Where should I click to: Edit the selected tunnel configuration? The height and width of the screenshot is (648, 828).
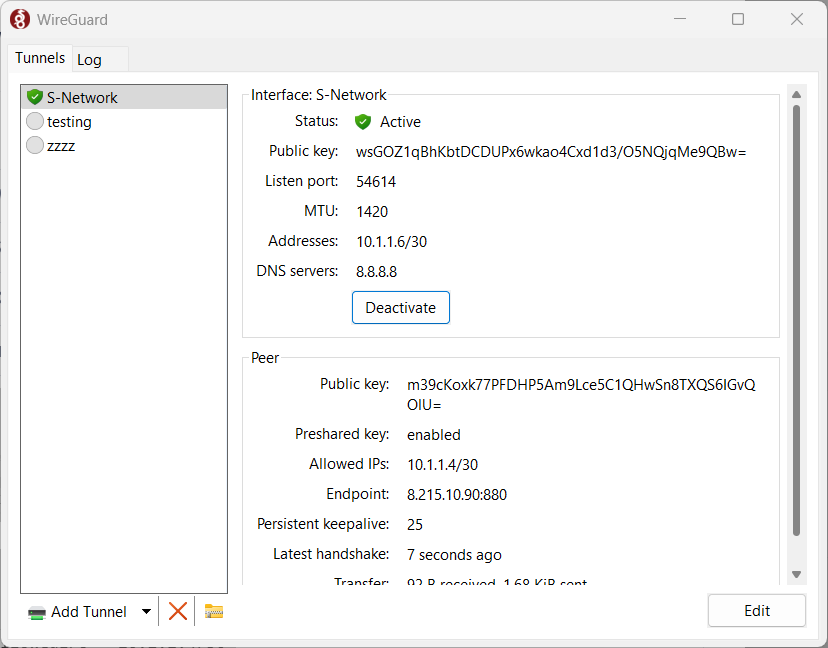pyautogui.click(x=757, y=611)
